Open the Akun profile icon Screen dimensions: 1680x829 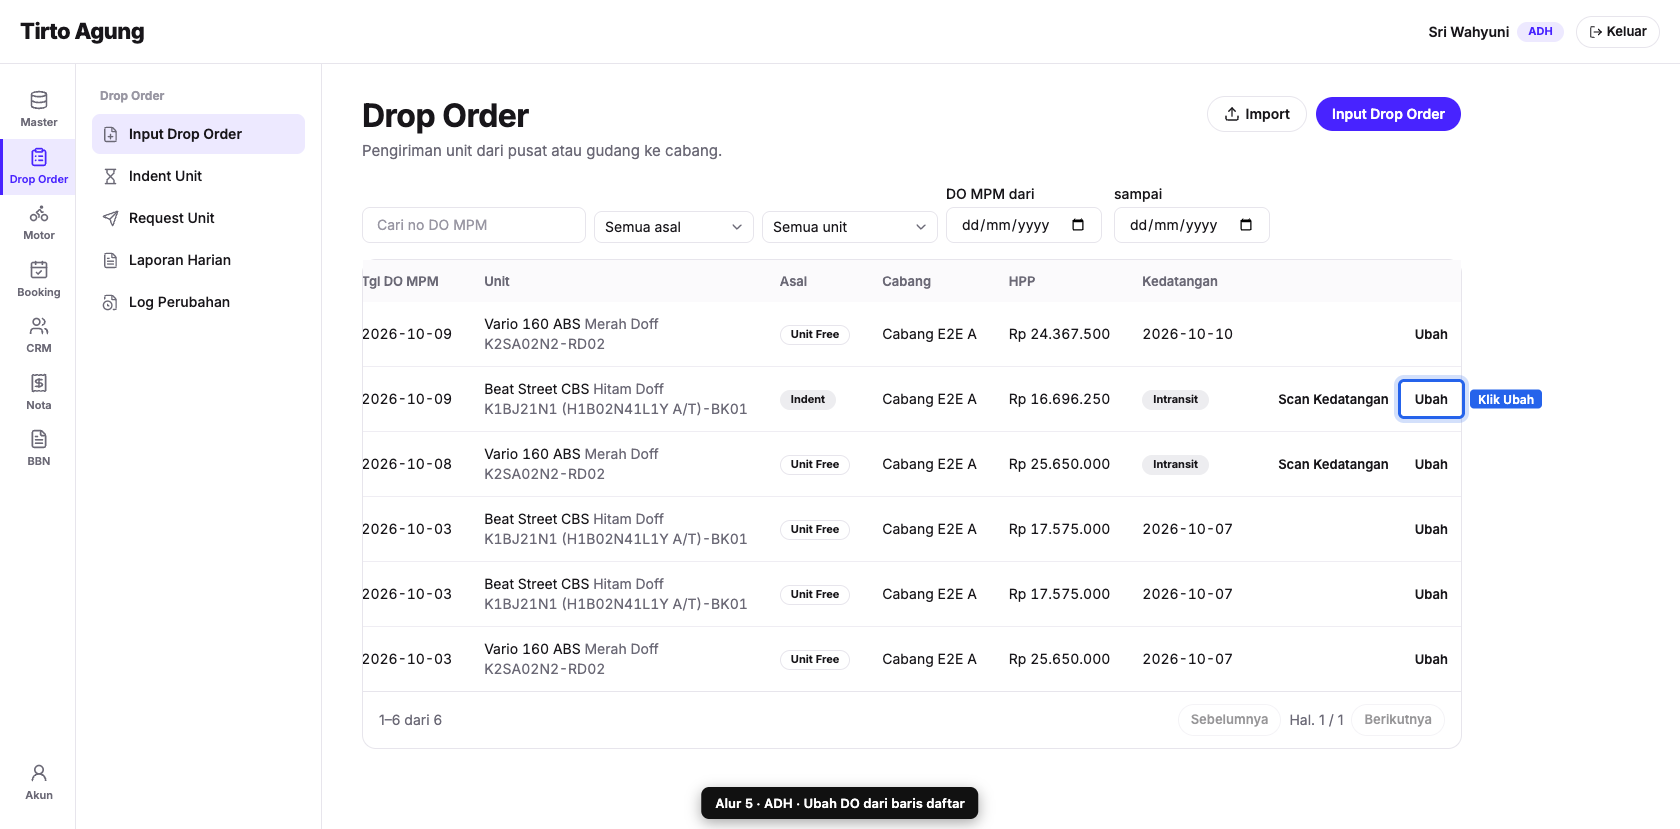click(x=38, y=782)
